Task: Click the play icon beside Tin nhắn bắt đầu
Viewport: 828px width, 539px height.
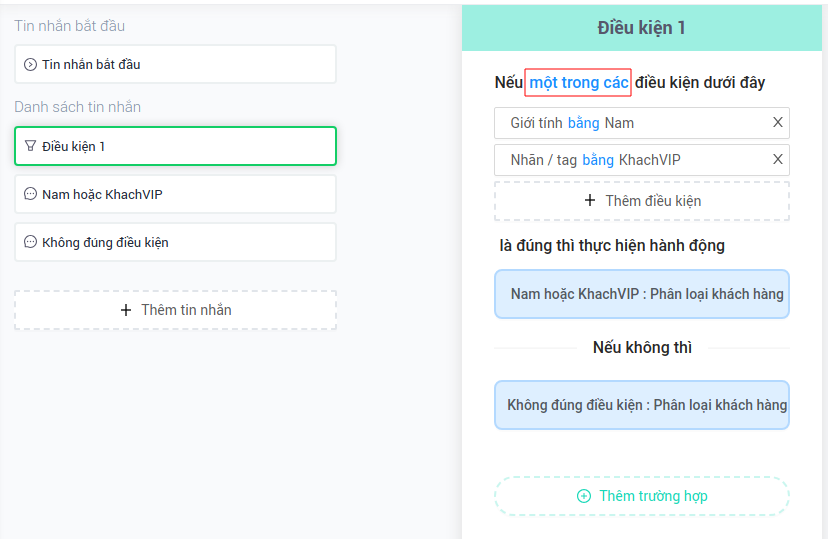Action: tap(31, 64)
